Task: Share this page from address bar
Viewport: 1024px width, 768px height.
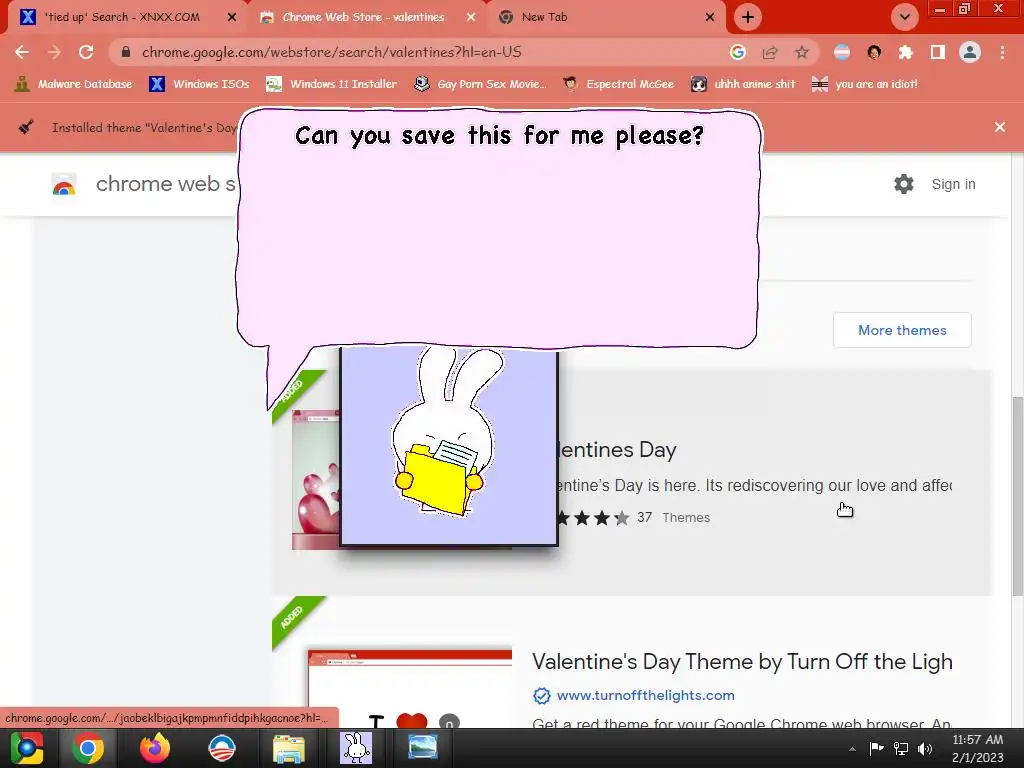Action: [x=770, y=52]
